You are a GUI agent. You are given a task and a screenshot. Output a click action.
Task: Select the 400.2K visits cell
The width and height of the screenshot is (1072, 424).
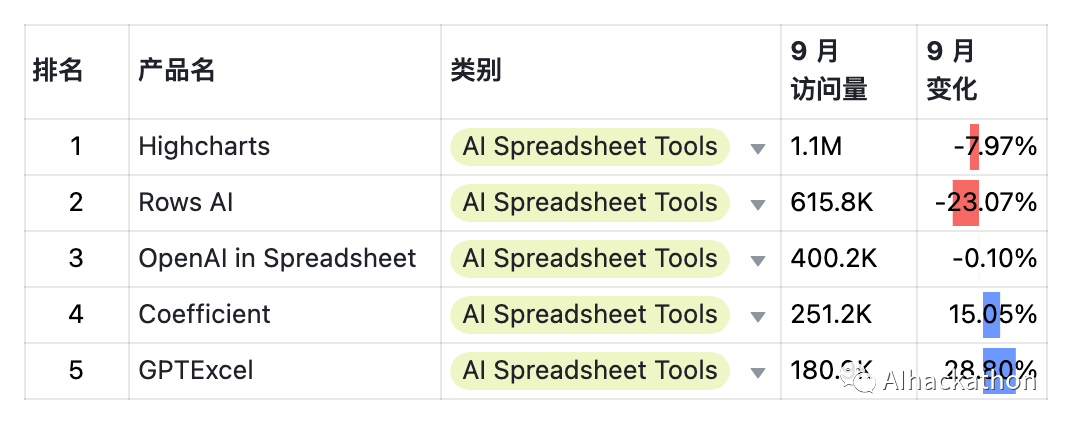tap(849, 259)
